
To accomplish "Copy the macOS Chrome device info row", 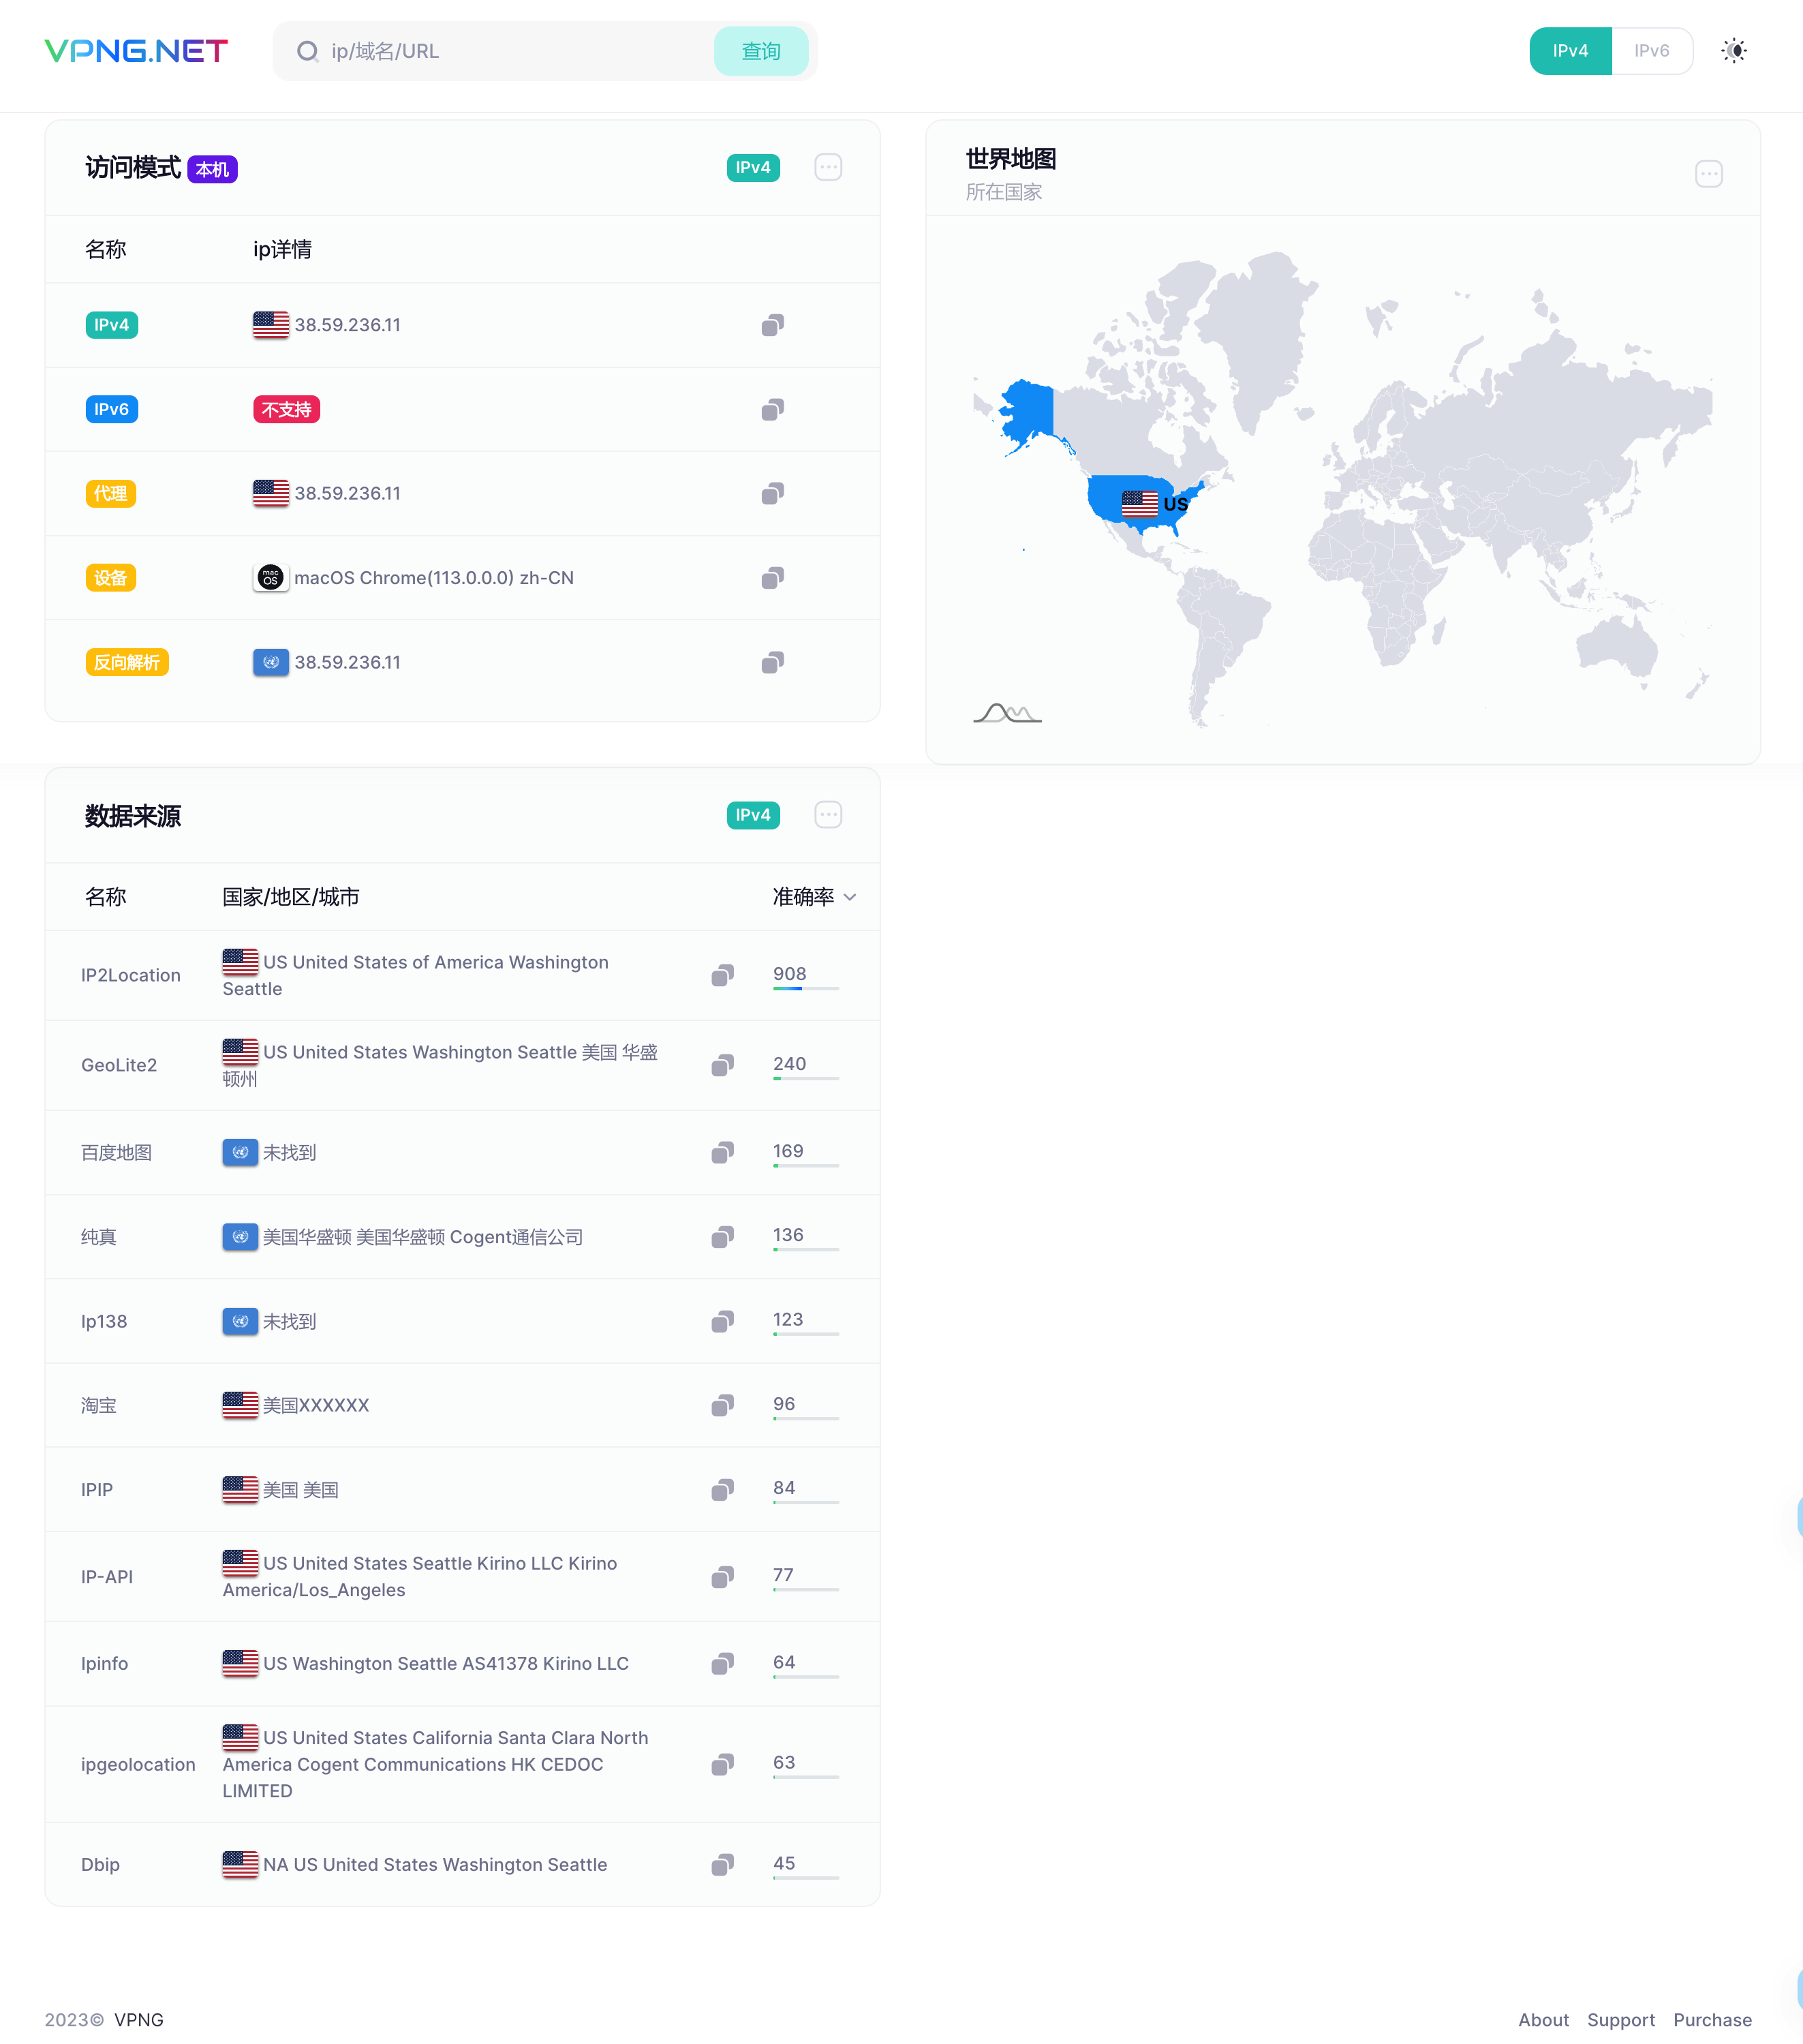I will 772,578.
